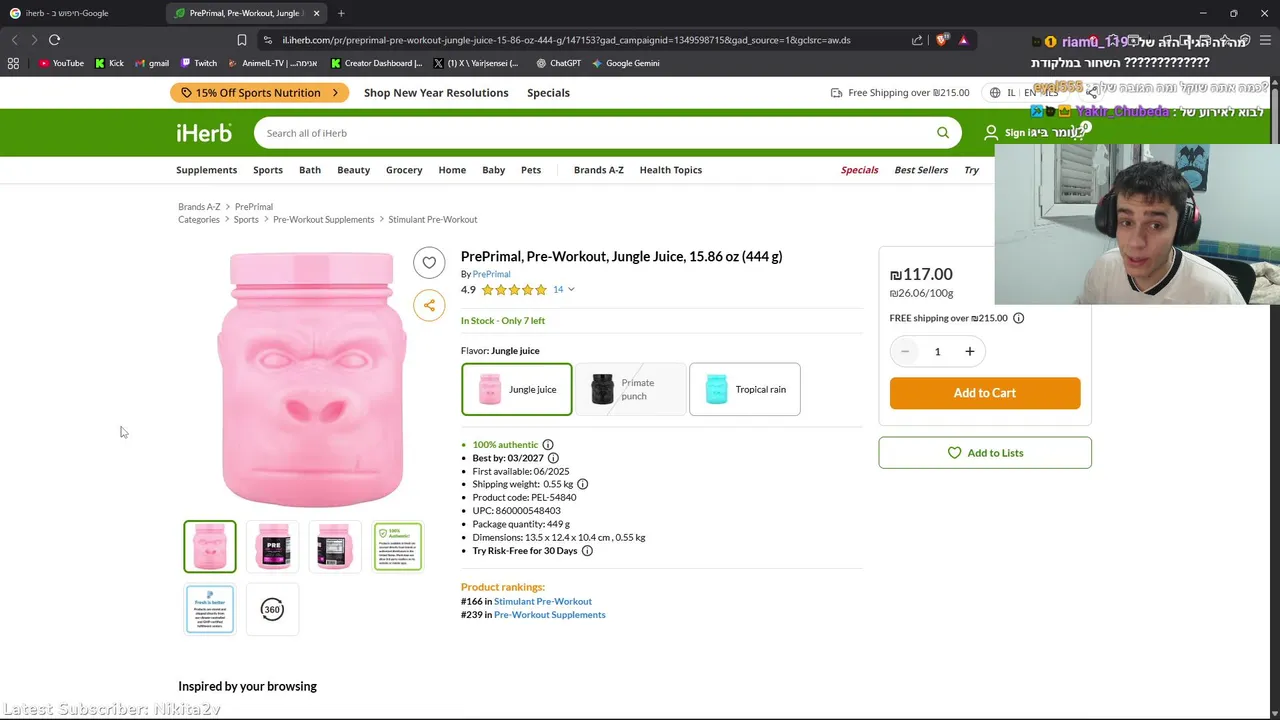Open the Stimulant Pre-Workout ranking link

pos(543,601)
